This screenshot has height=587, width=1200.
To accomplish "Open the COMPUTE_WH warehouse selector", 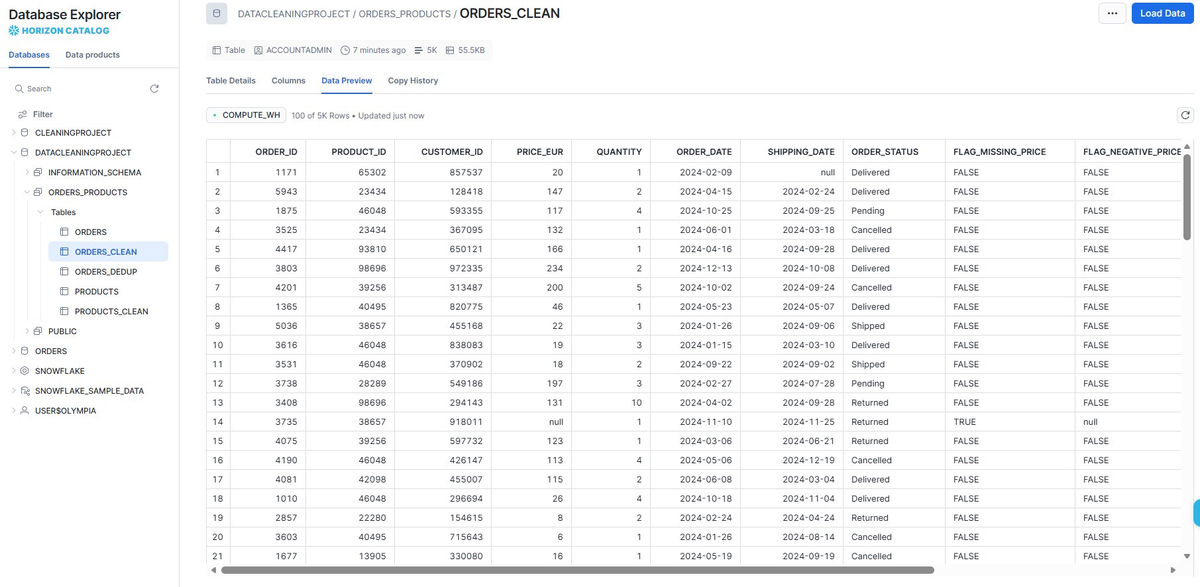I will [246, 115].
